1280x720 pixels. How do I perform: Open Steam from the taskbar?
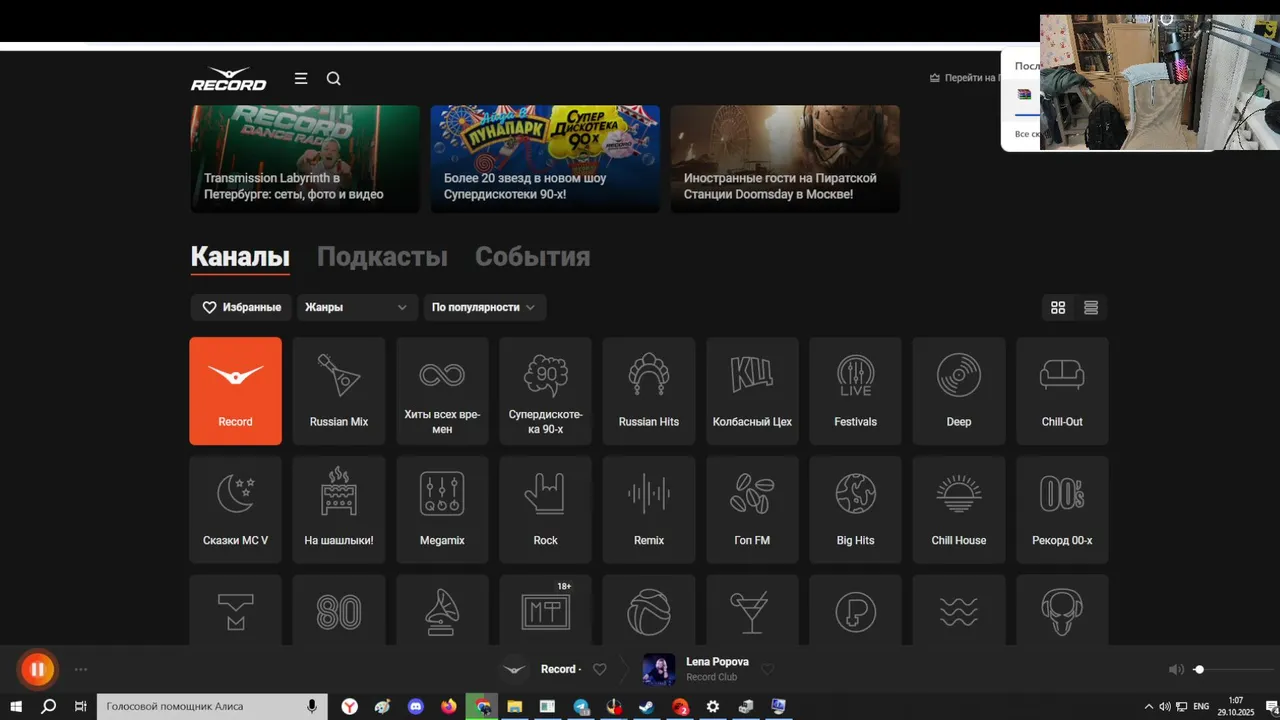click(647, 707)
